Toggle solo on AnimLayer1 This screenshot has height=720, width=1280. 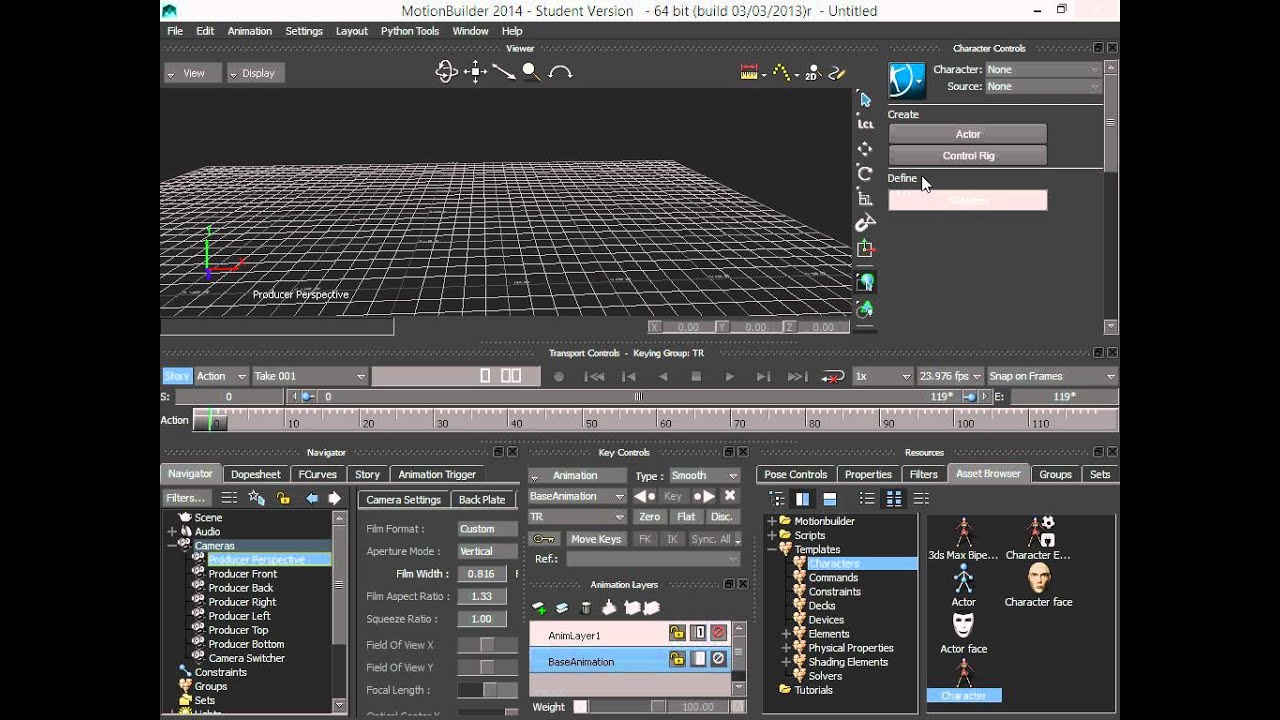[699, 633]
